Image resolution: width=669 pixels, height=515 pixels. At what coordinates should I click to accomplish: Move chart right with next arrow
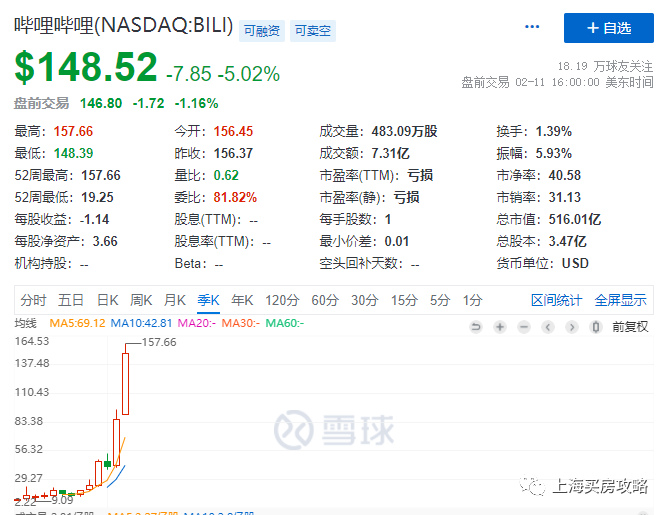tap(572, 327)
